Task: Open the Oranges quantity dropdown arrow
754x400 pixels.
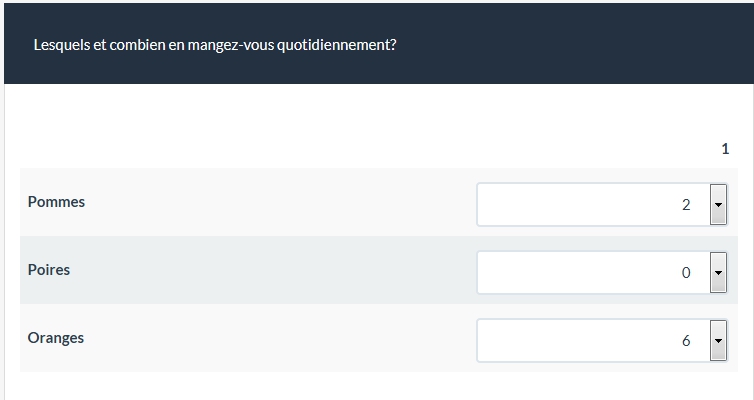Action: tap(717, 340)
